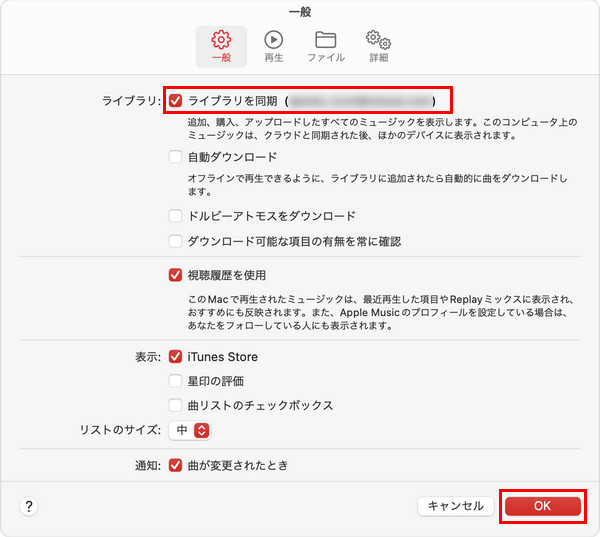Screen dimensions: 600x537
Task: Open the リストのサイズ dropdown showing 中
Action: 190,430
